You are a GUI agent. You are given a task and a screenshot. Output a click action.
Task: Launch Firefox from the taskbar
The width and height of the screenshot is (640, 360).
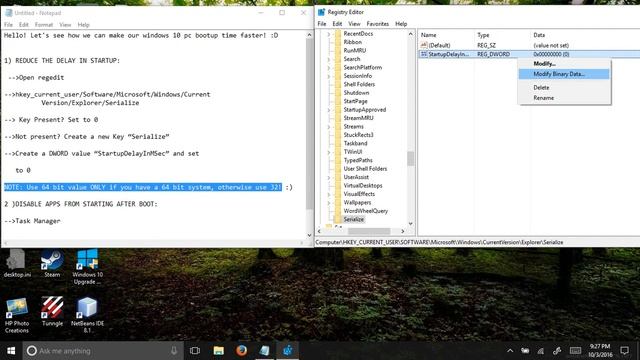click(x=241, y=351)
